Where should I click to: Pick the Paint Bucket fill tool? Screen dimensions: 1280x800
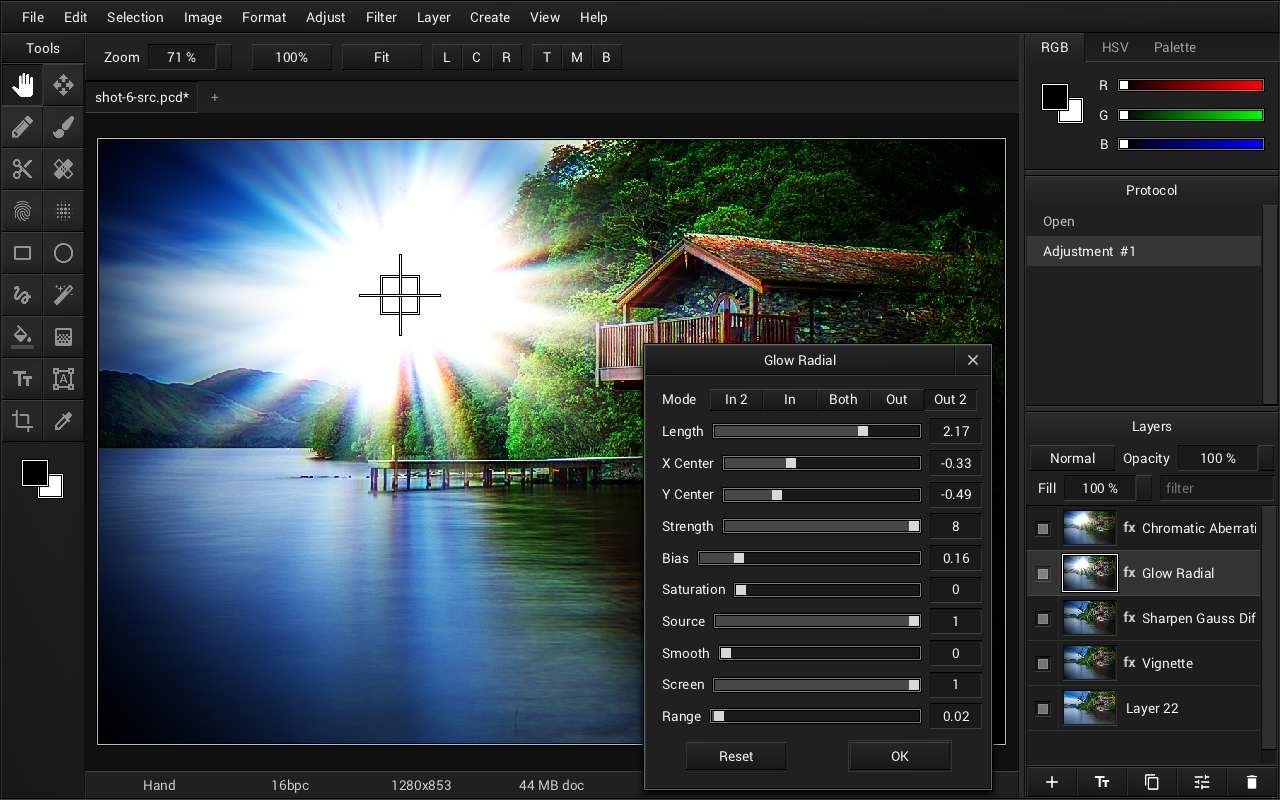point(22,337)
